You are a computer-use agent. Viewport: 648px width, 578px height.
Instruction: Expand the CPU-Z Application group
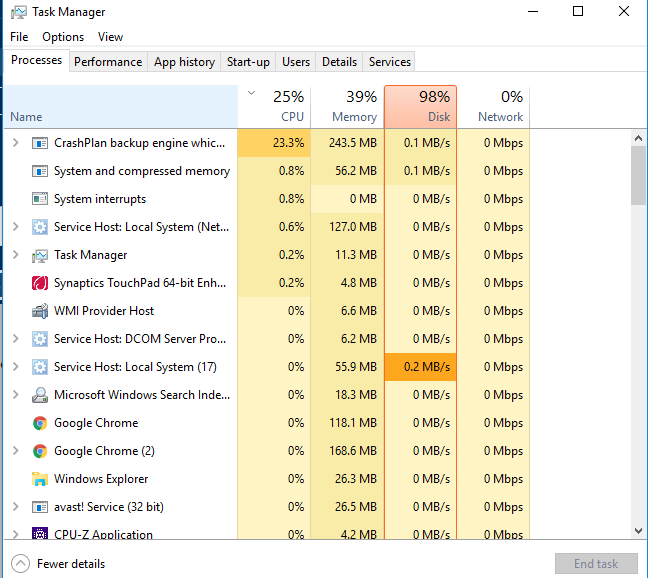coord(16,534)
